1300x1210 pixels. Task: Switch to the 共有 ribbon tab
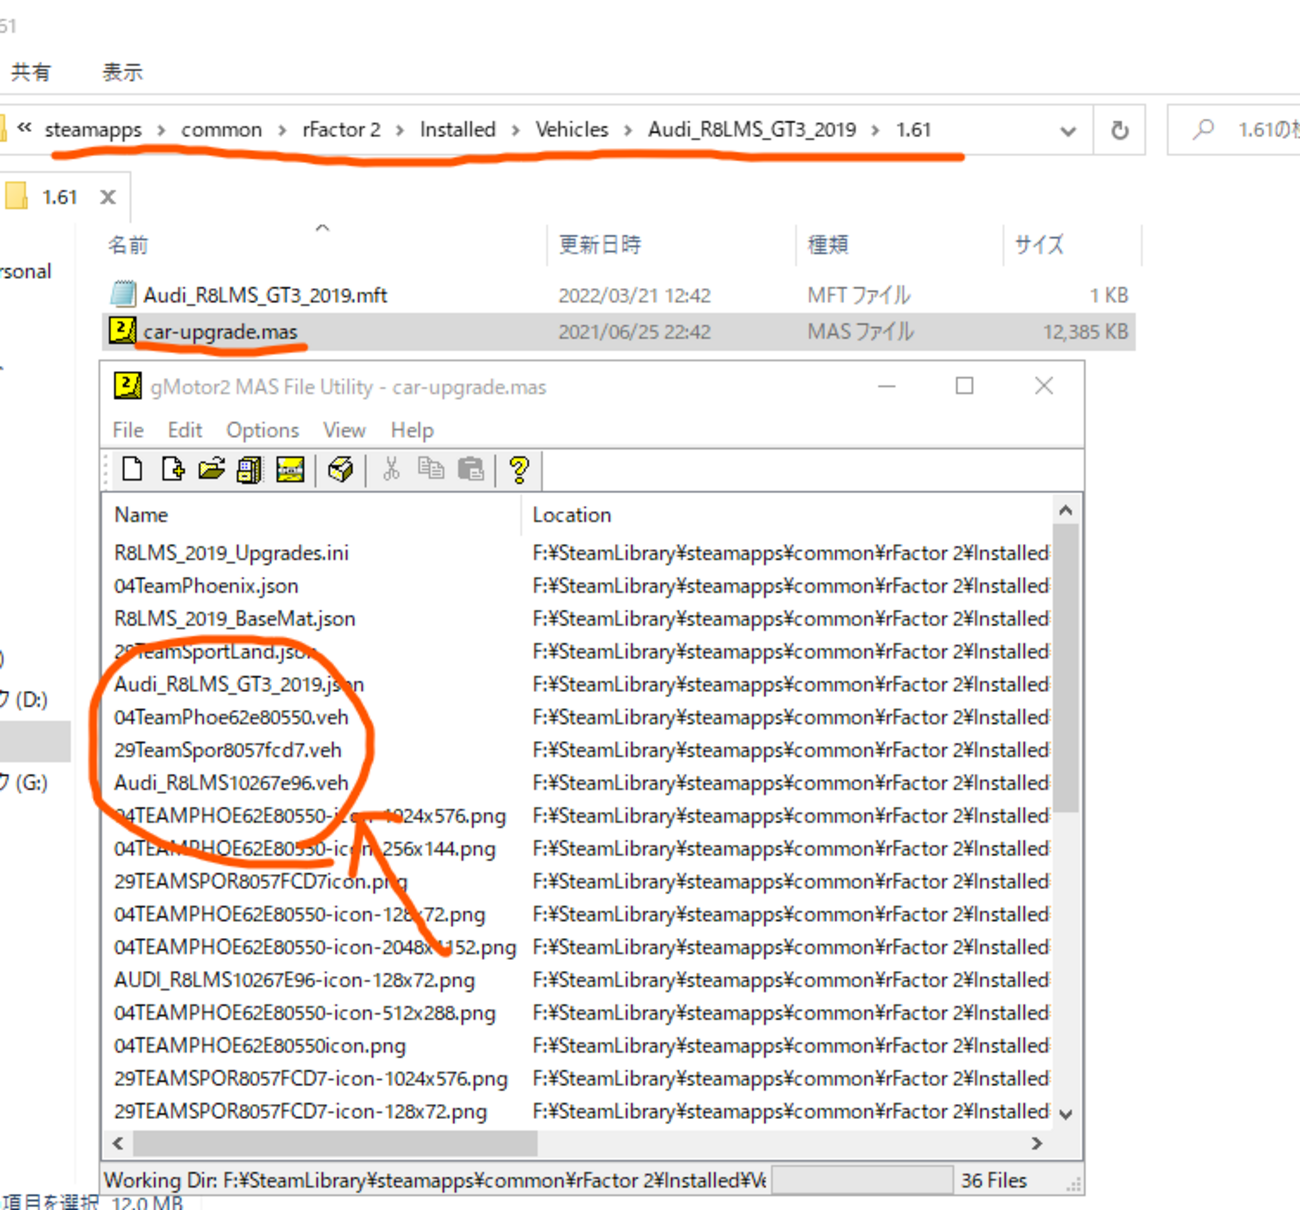pos(31,72)
